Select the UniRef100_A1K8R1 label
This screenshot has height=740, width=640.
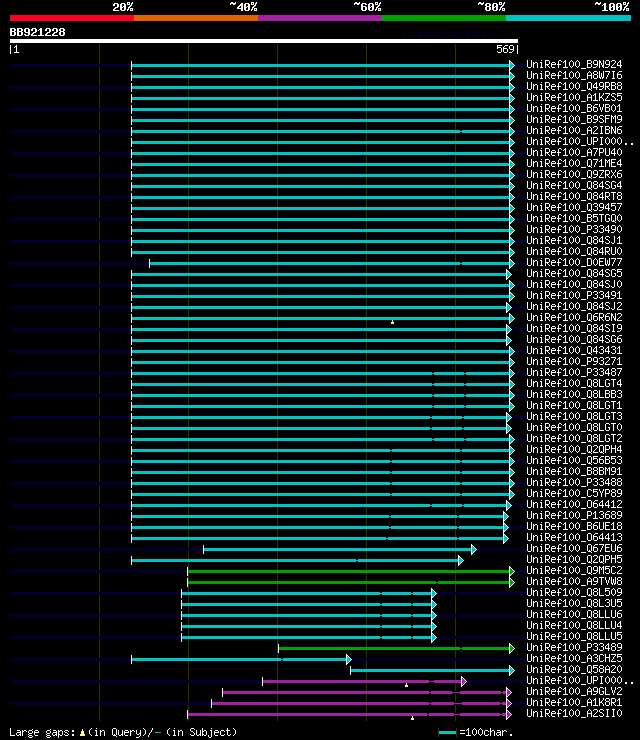coord(574,702)
